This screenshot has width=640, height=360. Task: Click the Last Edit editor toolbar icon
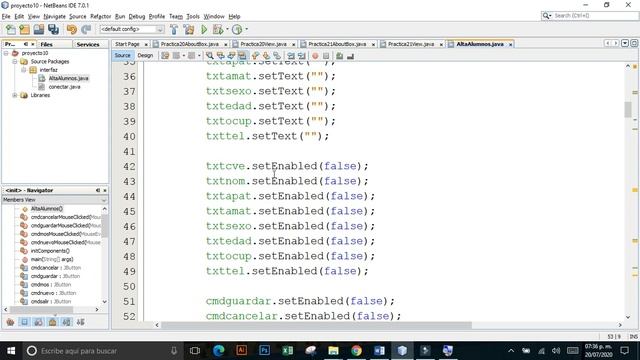(x=165, y=56)
